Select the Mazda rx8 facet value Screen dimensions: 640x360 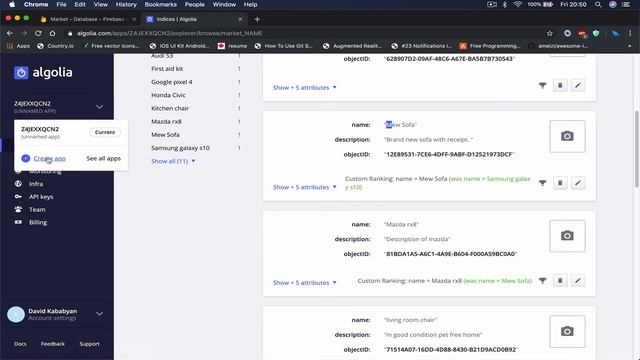click(166, 122)
